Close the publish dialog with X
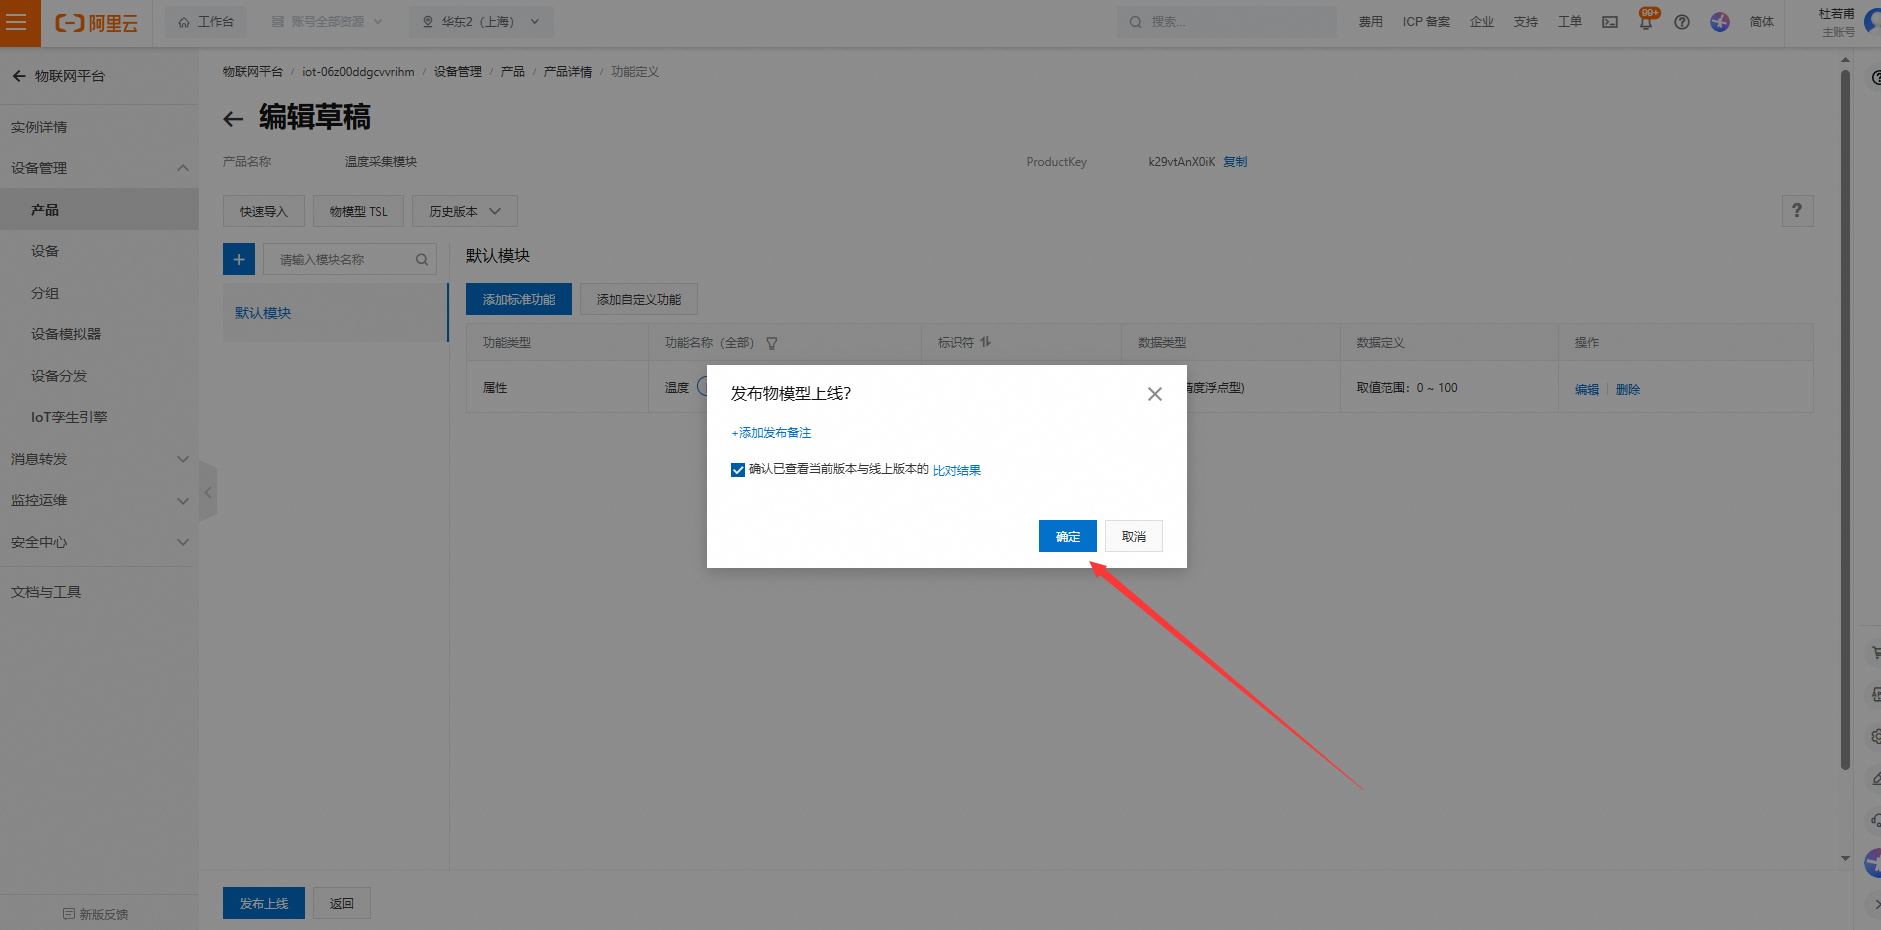Viewport: 1881px width, 930px height. [x=1154, y=394]
